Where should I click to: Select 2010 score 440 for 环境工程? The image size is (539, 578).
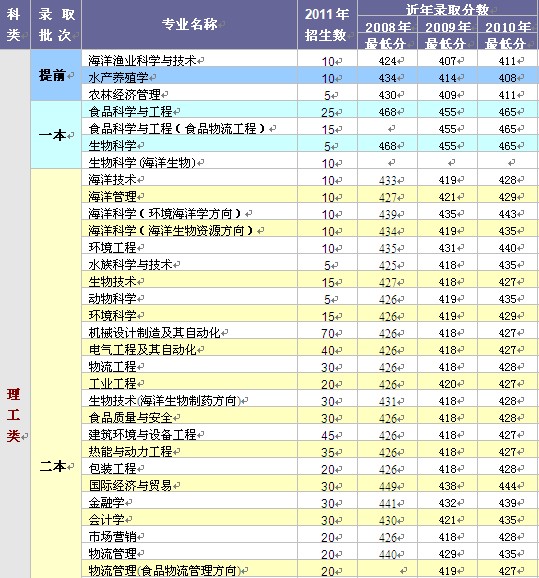[x=507, y=248]
